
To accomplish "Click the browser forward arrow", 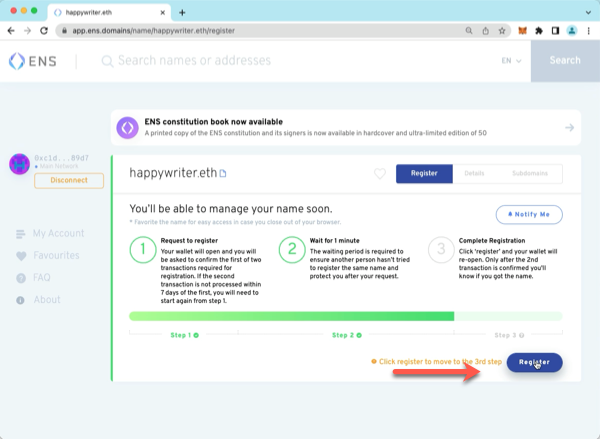I will [27, 31].
